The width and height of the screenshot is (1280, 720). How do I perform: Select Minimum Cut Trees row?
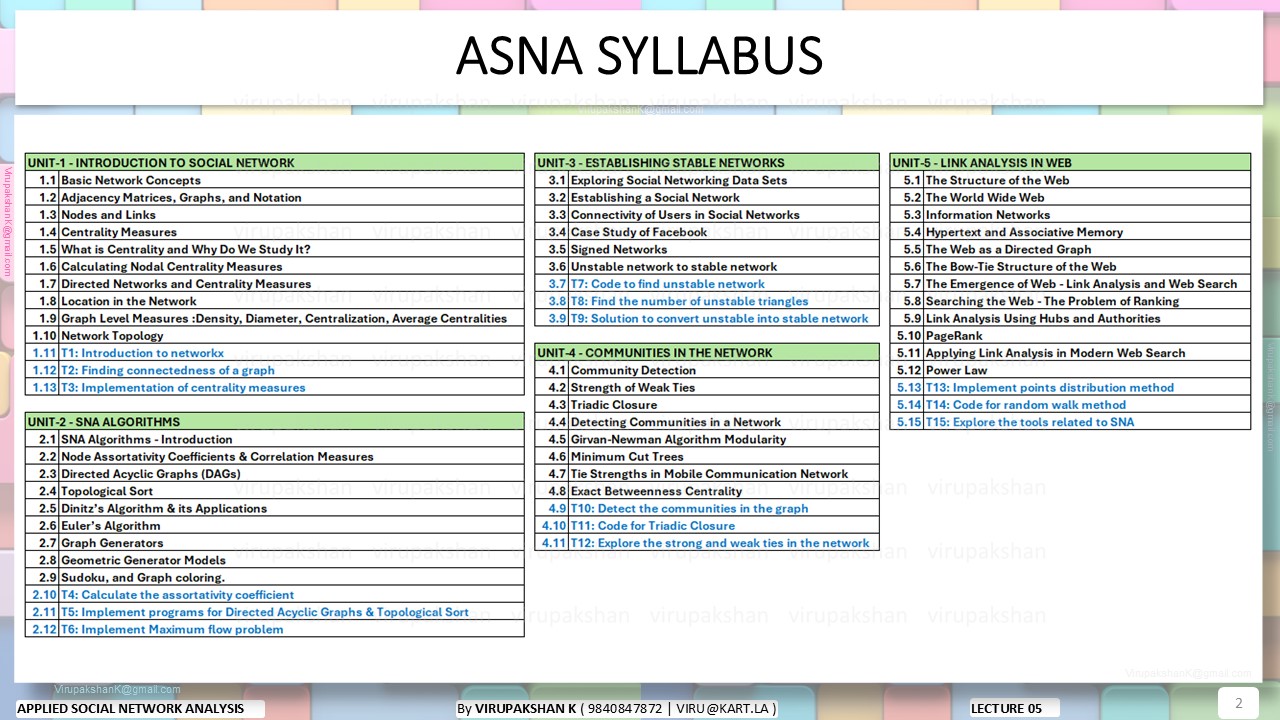pos(707,456)
